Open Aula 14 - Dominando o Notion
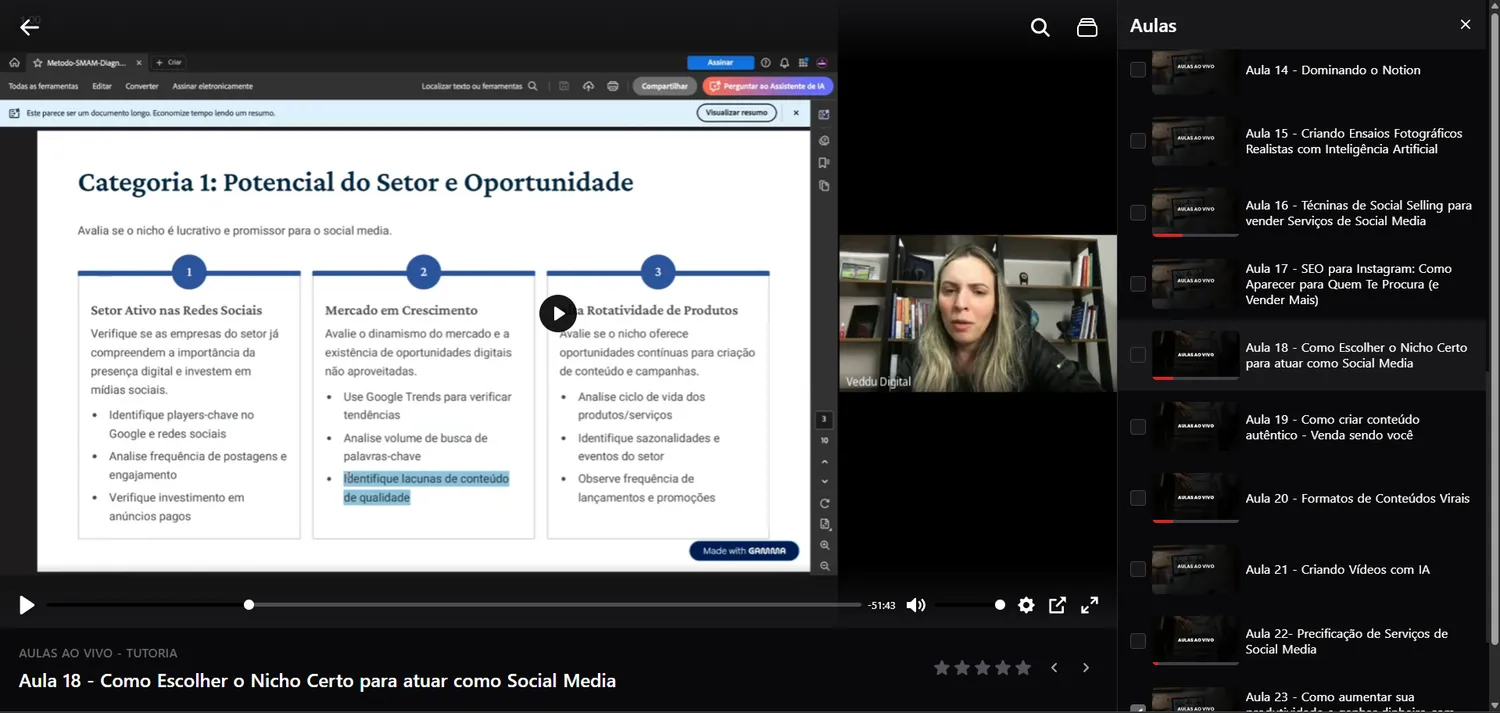 click(1333, 70)
